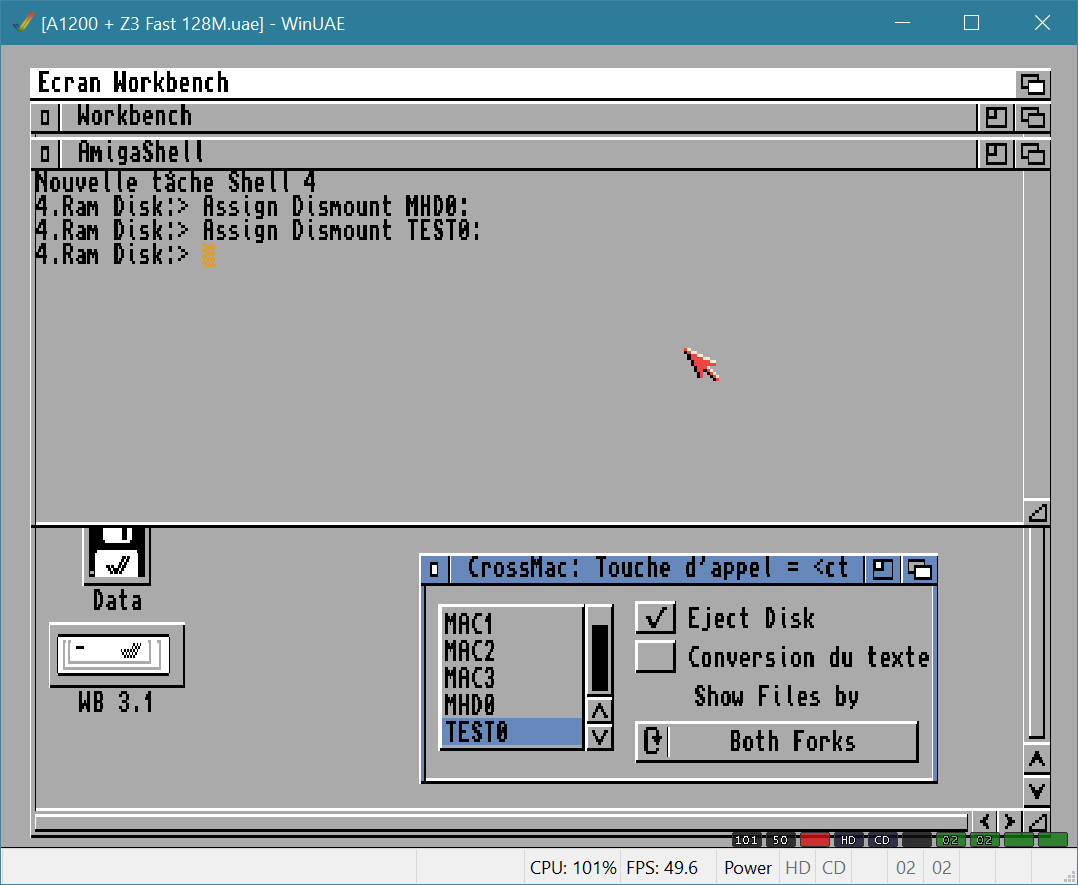Click the HD indicator in WinUAE status bar
1078x885 pixels.
[x=798, y=868]
